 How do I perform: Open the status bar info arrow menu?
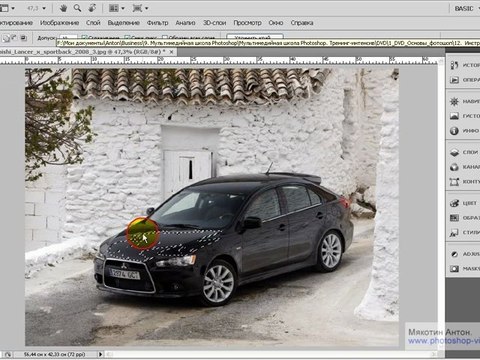[x=100, y=354]
